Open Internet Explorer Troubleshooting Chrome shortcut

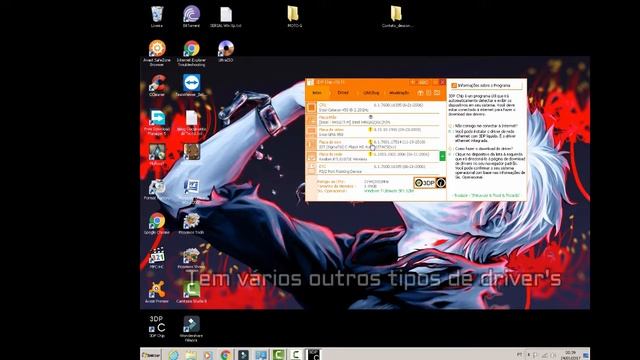pyautogui.click(x=191, y=53)
